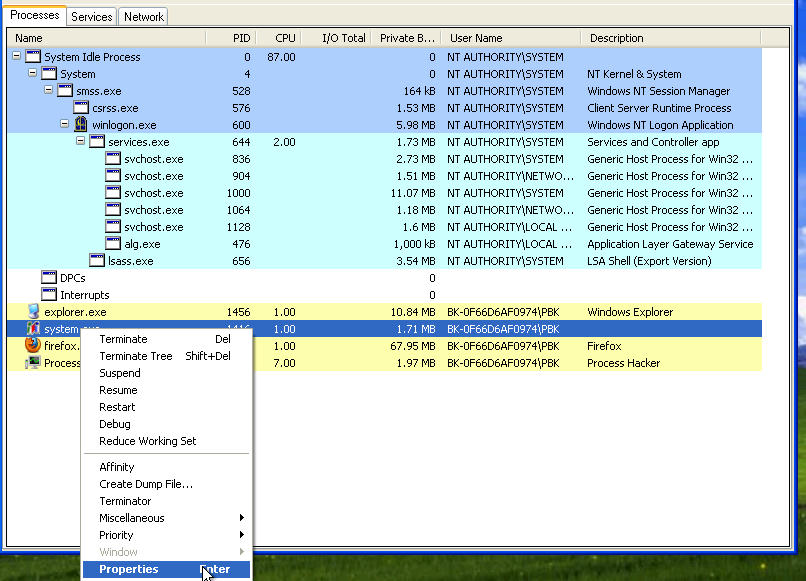Sort by PID column header

[231, 38]
